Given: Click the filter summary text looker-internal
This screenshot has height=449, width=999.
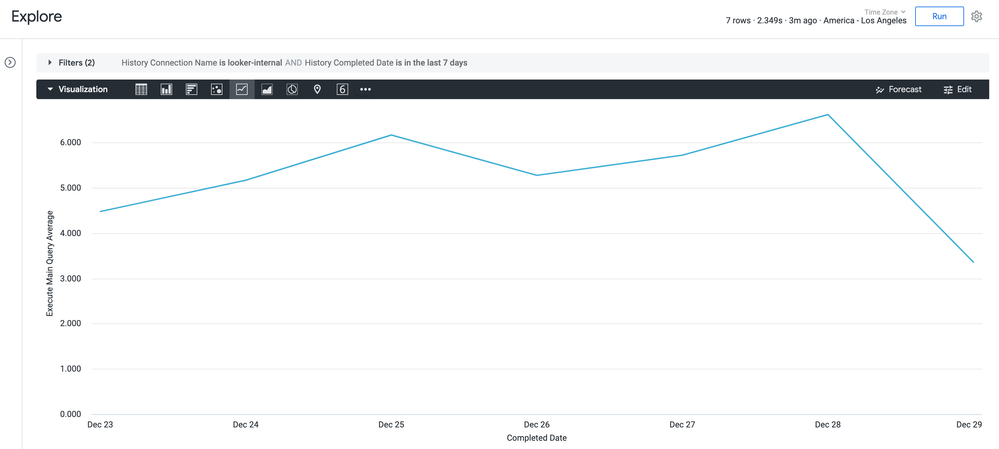Looking at the screenshot, I should click(x=255, y=63).
